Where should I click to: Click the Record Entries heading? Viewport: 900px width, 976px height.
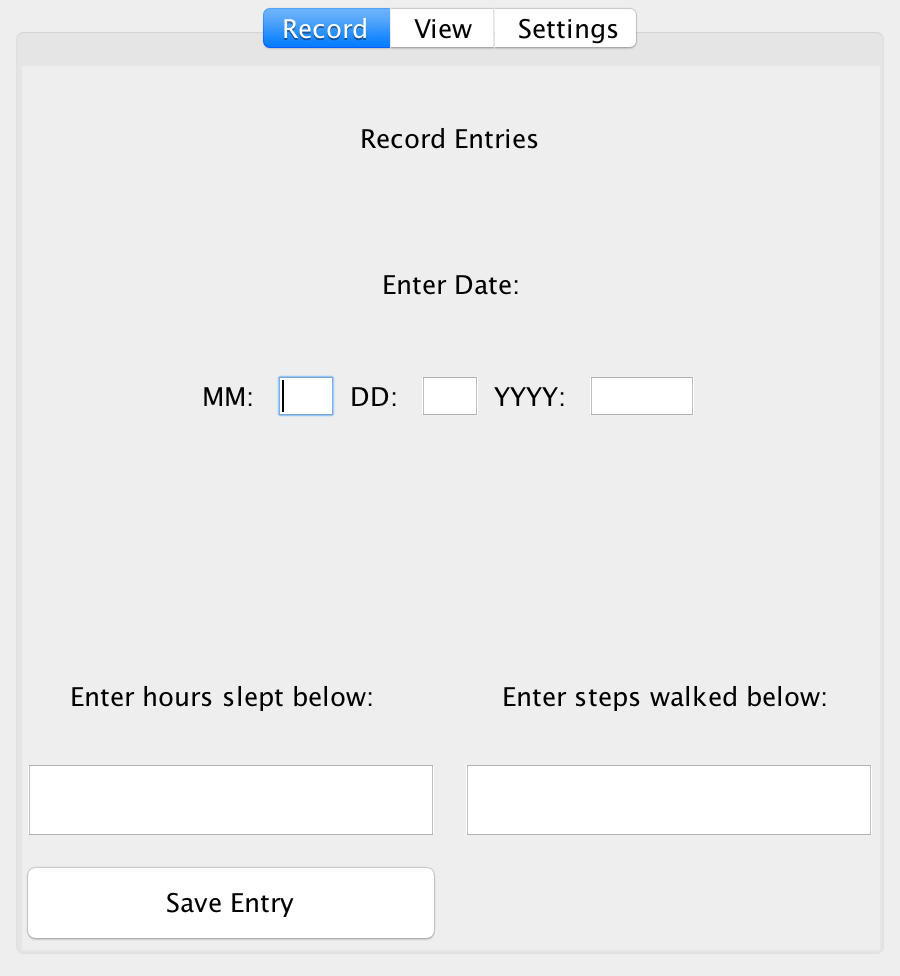click(449, 139)
